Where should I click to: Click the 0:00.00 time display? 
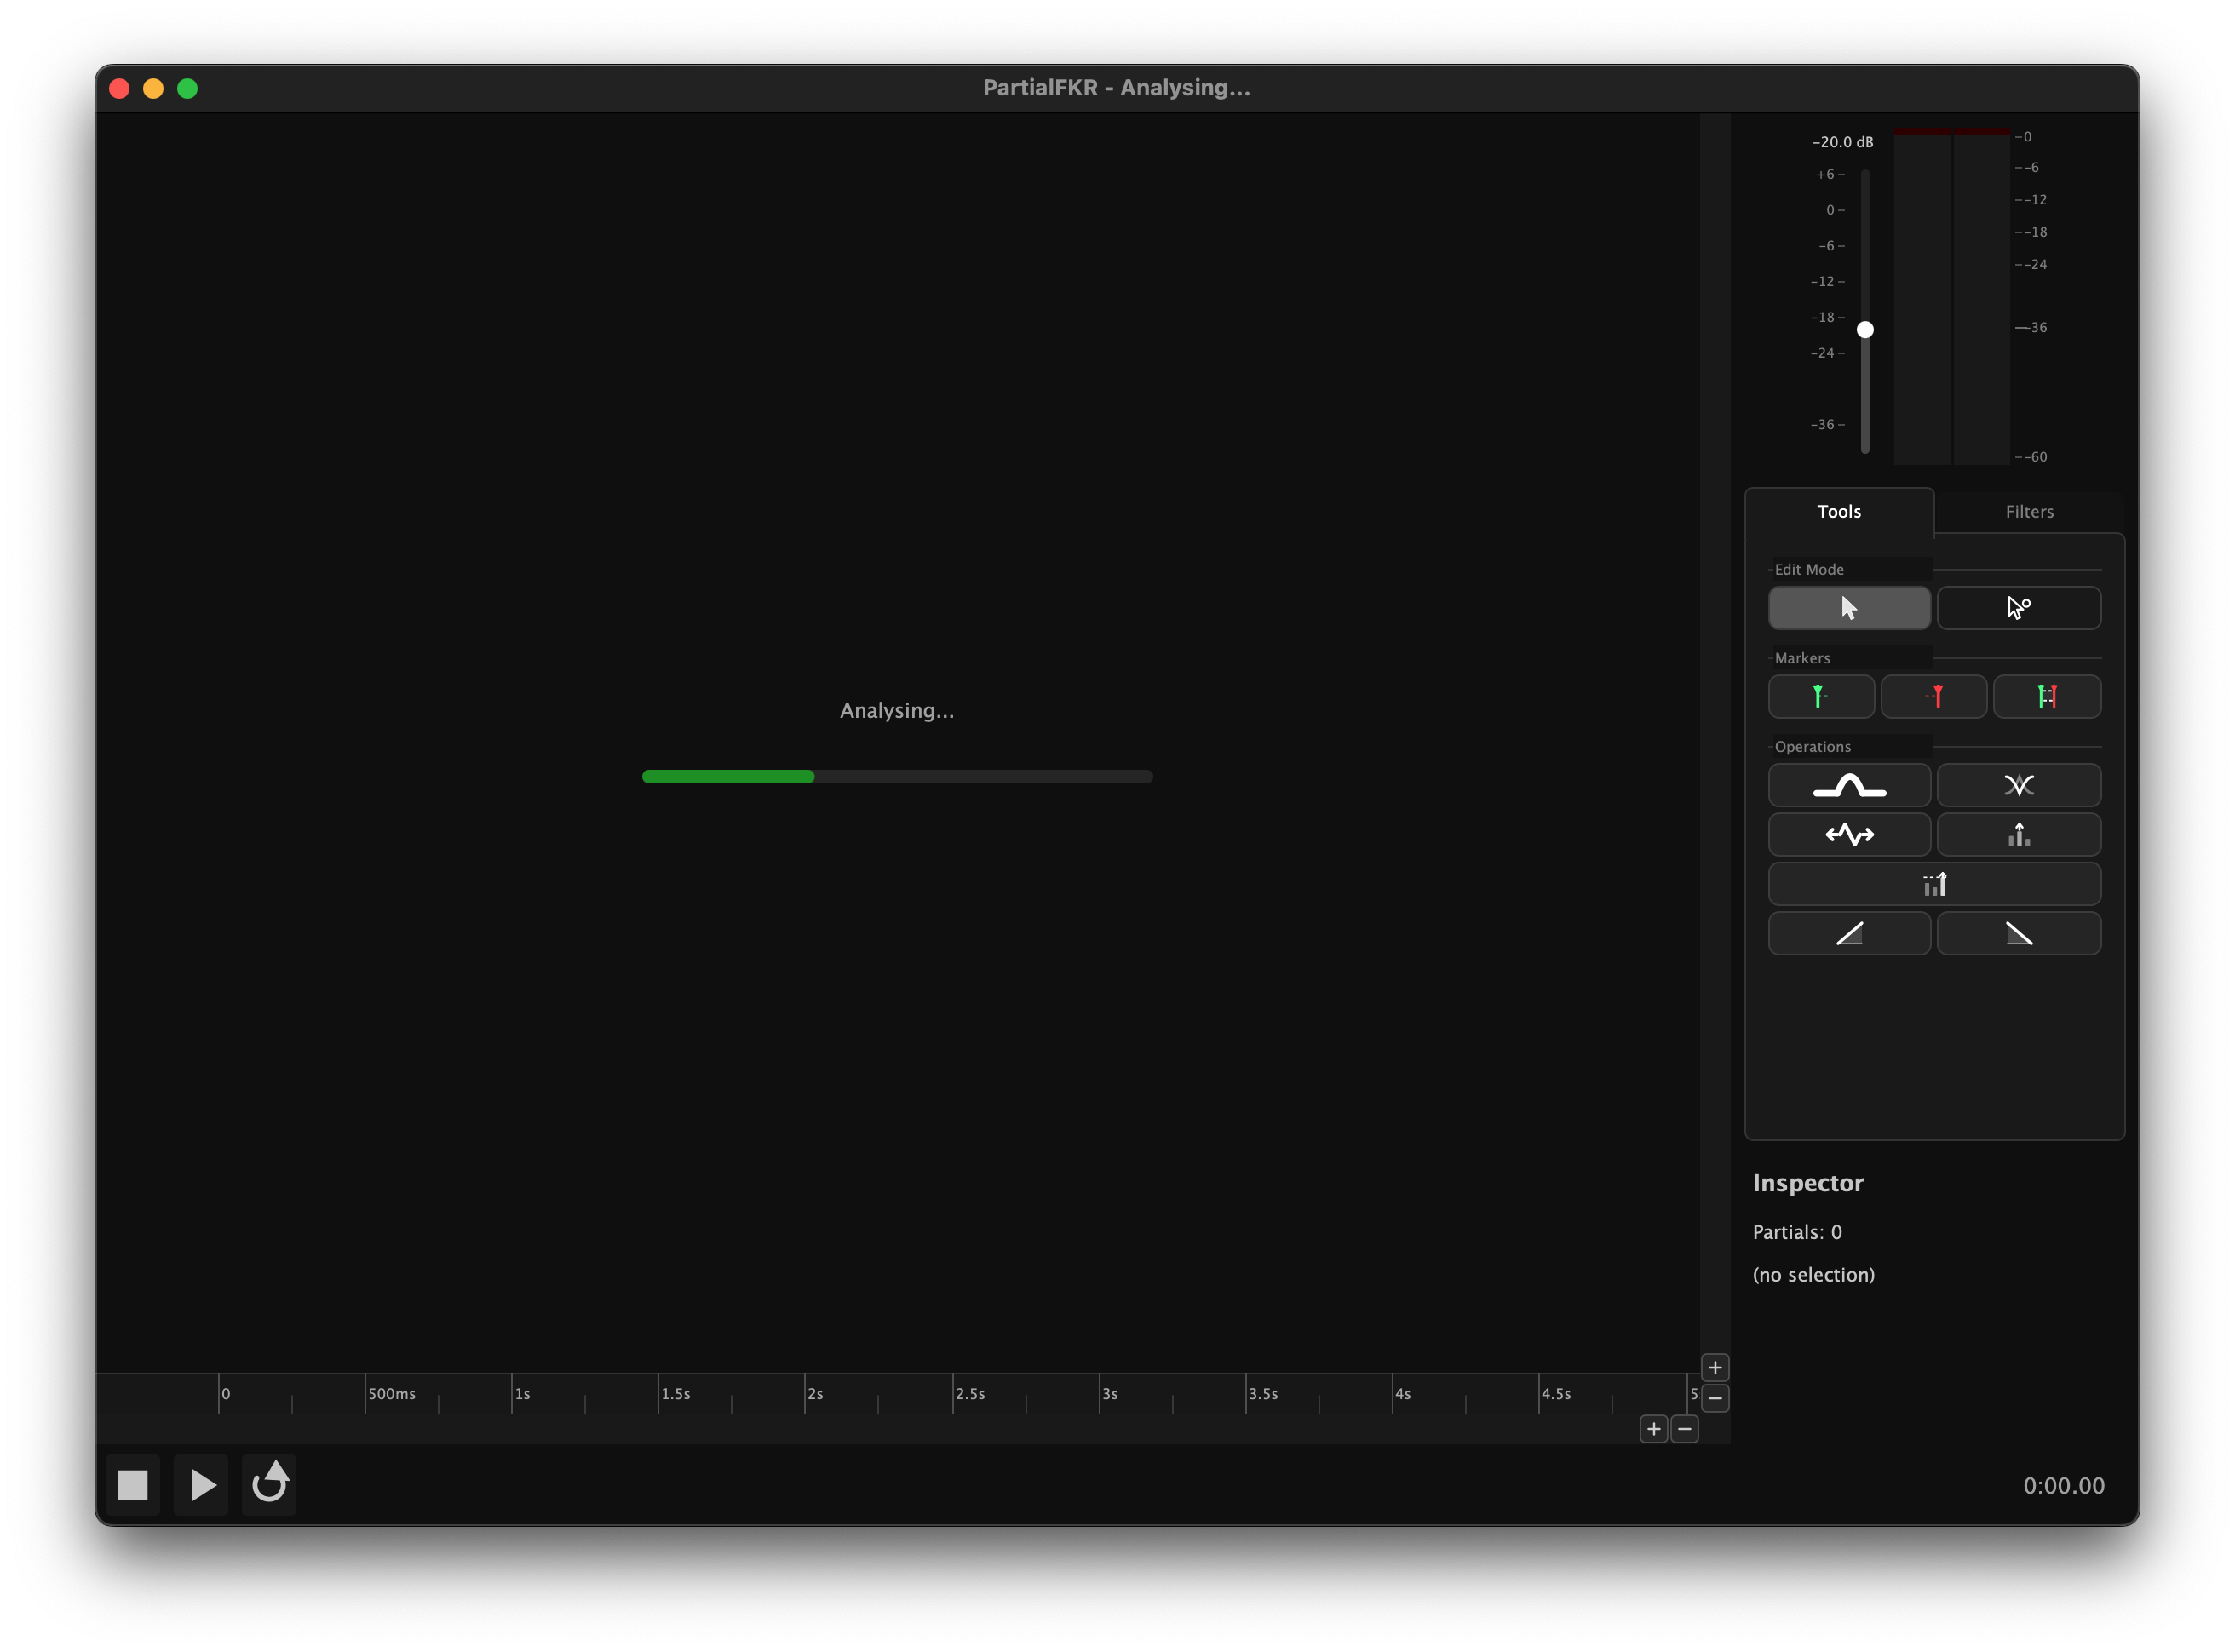coord(2063,1485)
